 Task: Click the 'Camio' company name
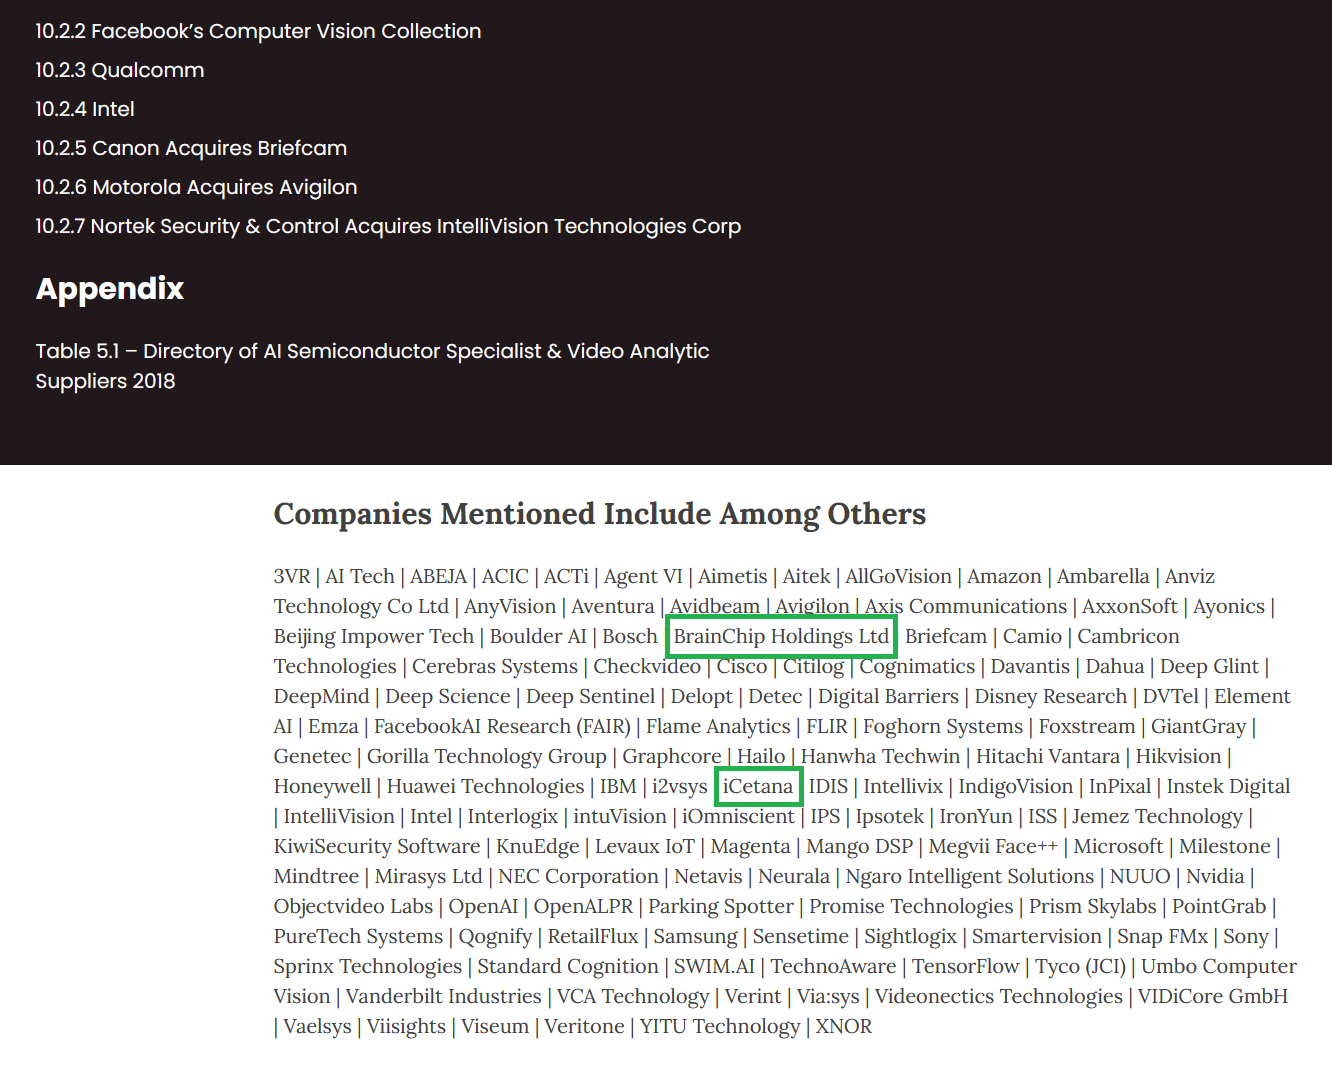tap(1032, 637)
